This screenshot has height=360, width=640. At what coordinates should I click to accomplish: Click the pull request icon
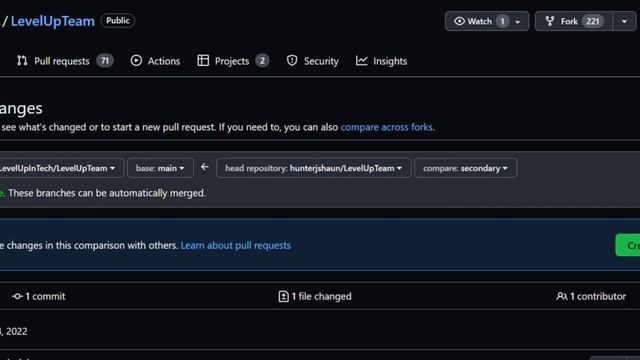click(22, 61)
